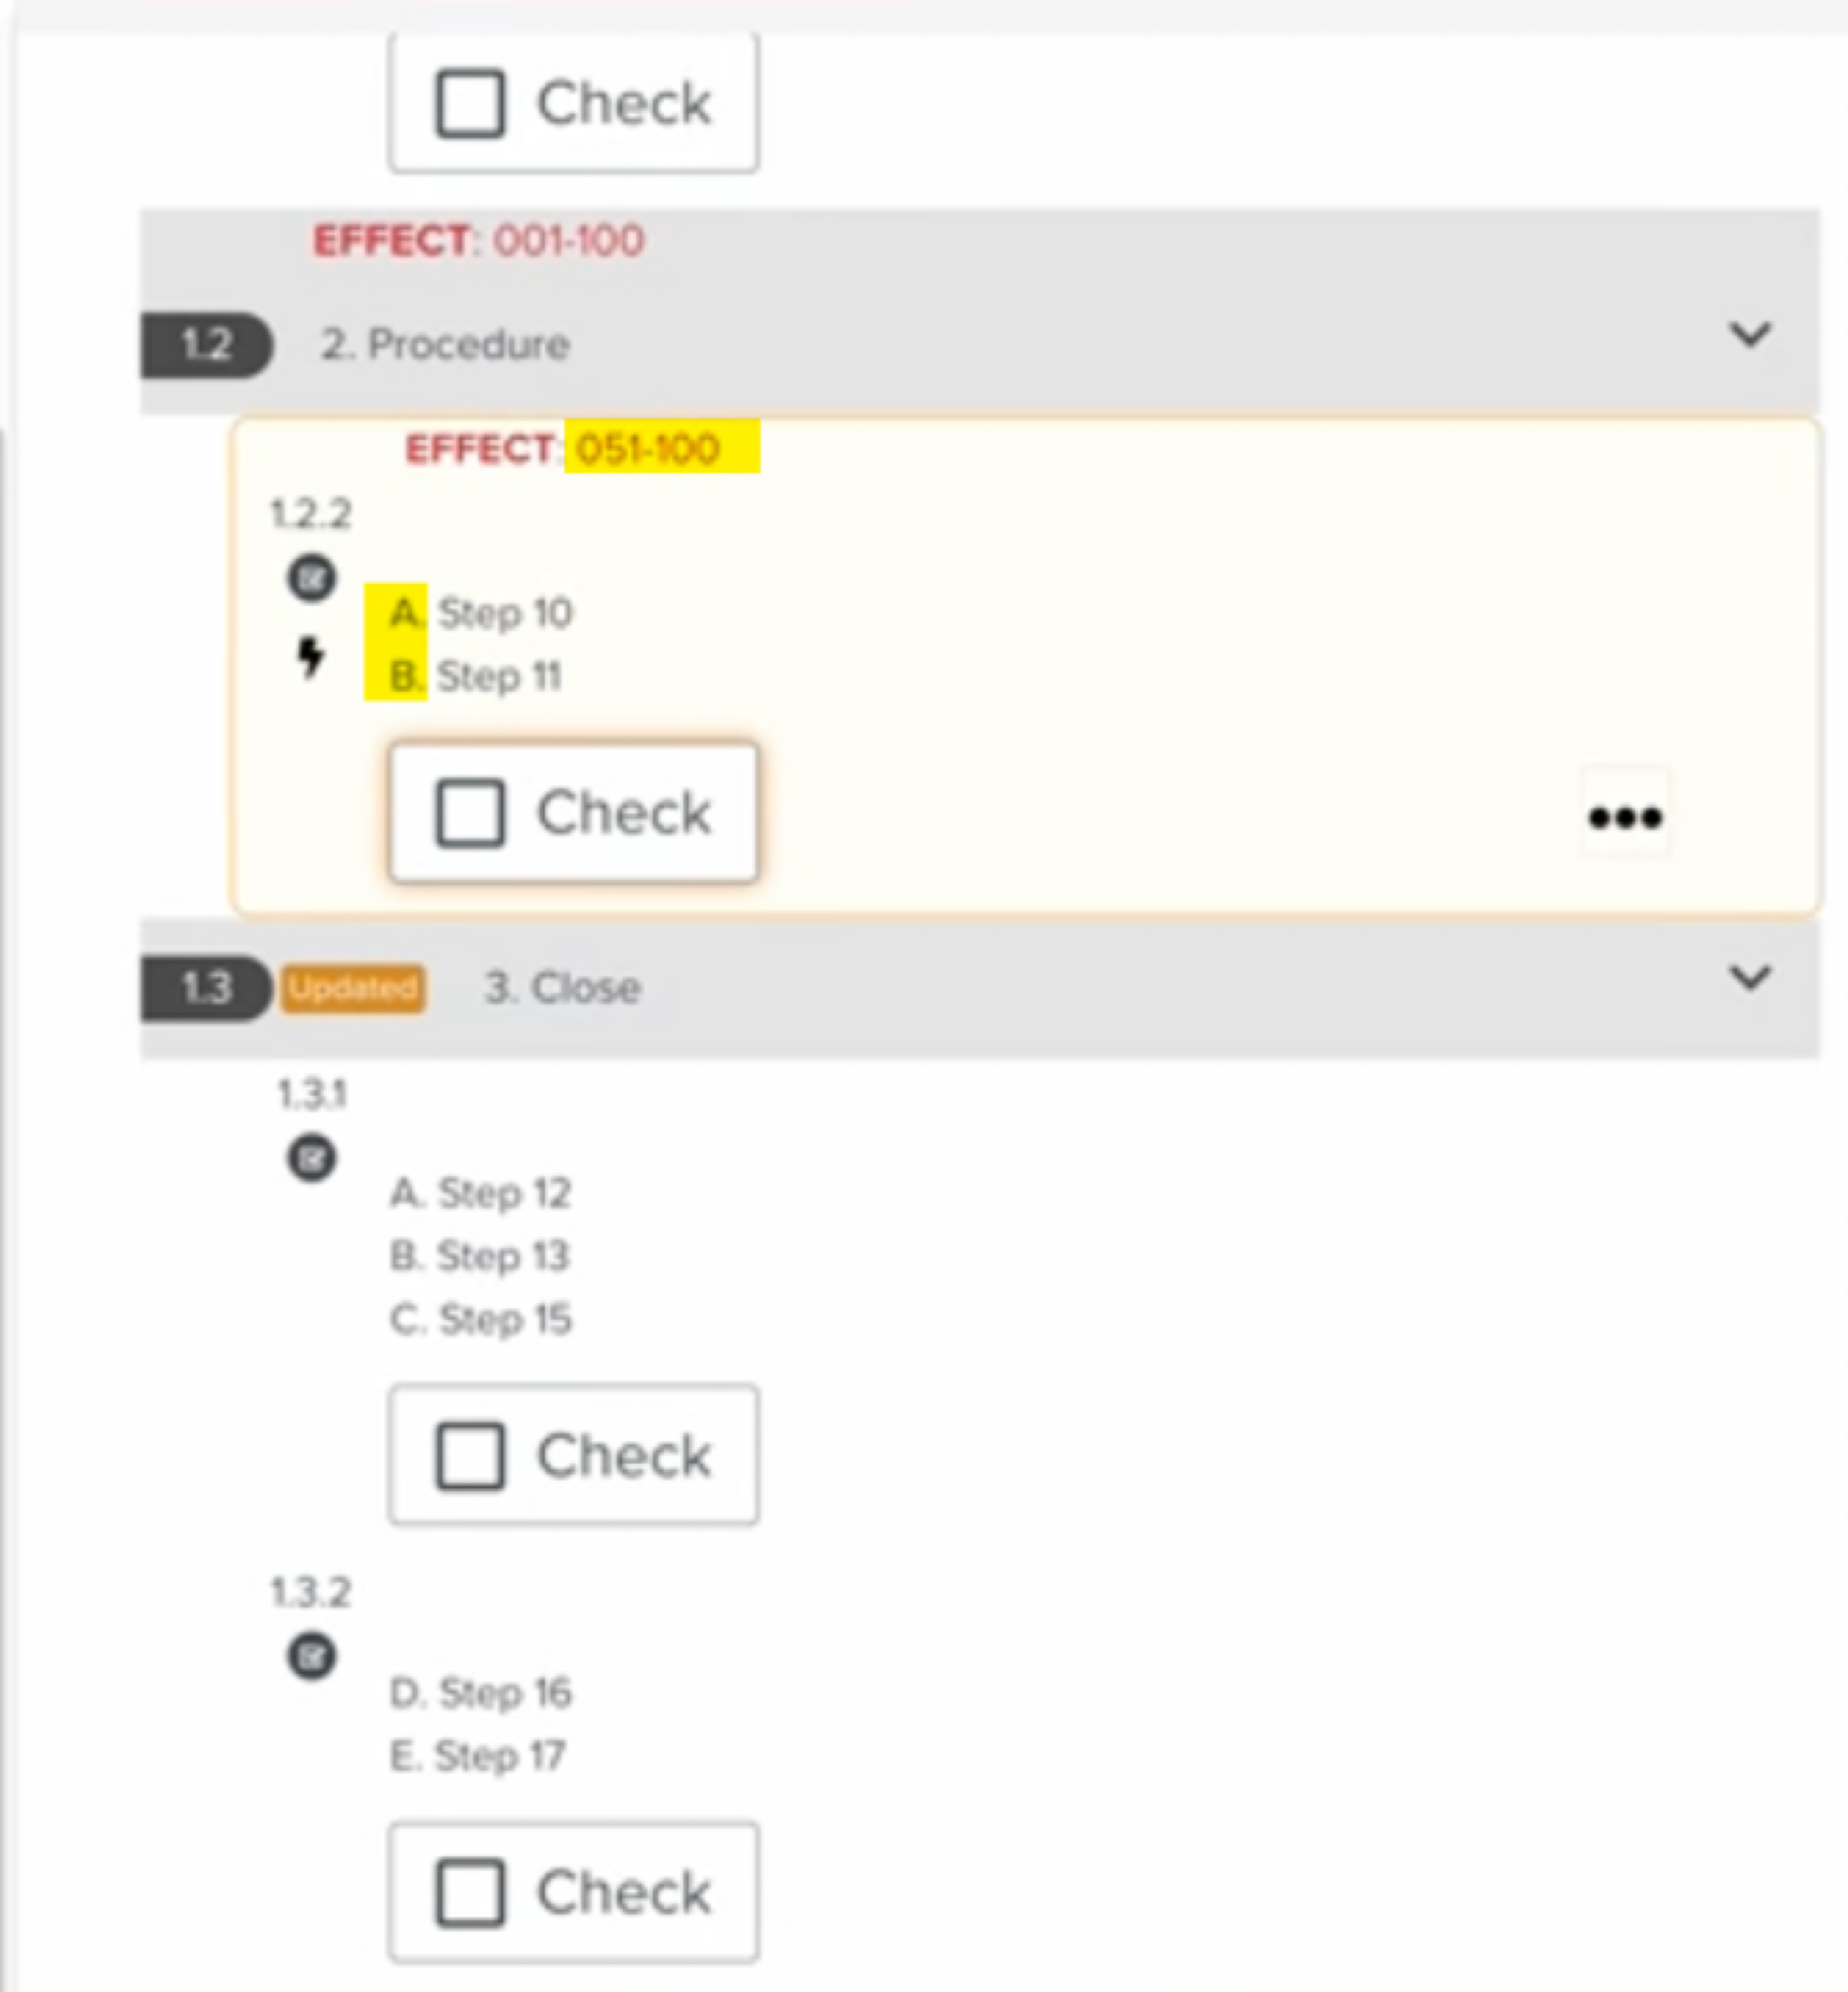Select the 2. Procedure section header
Screen dimensions: 1848x1992
point(447,343)
